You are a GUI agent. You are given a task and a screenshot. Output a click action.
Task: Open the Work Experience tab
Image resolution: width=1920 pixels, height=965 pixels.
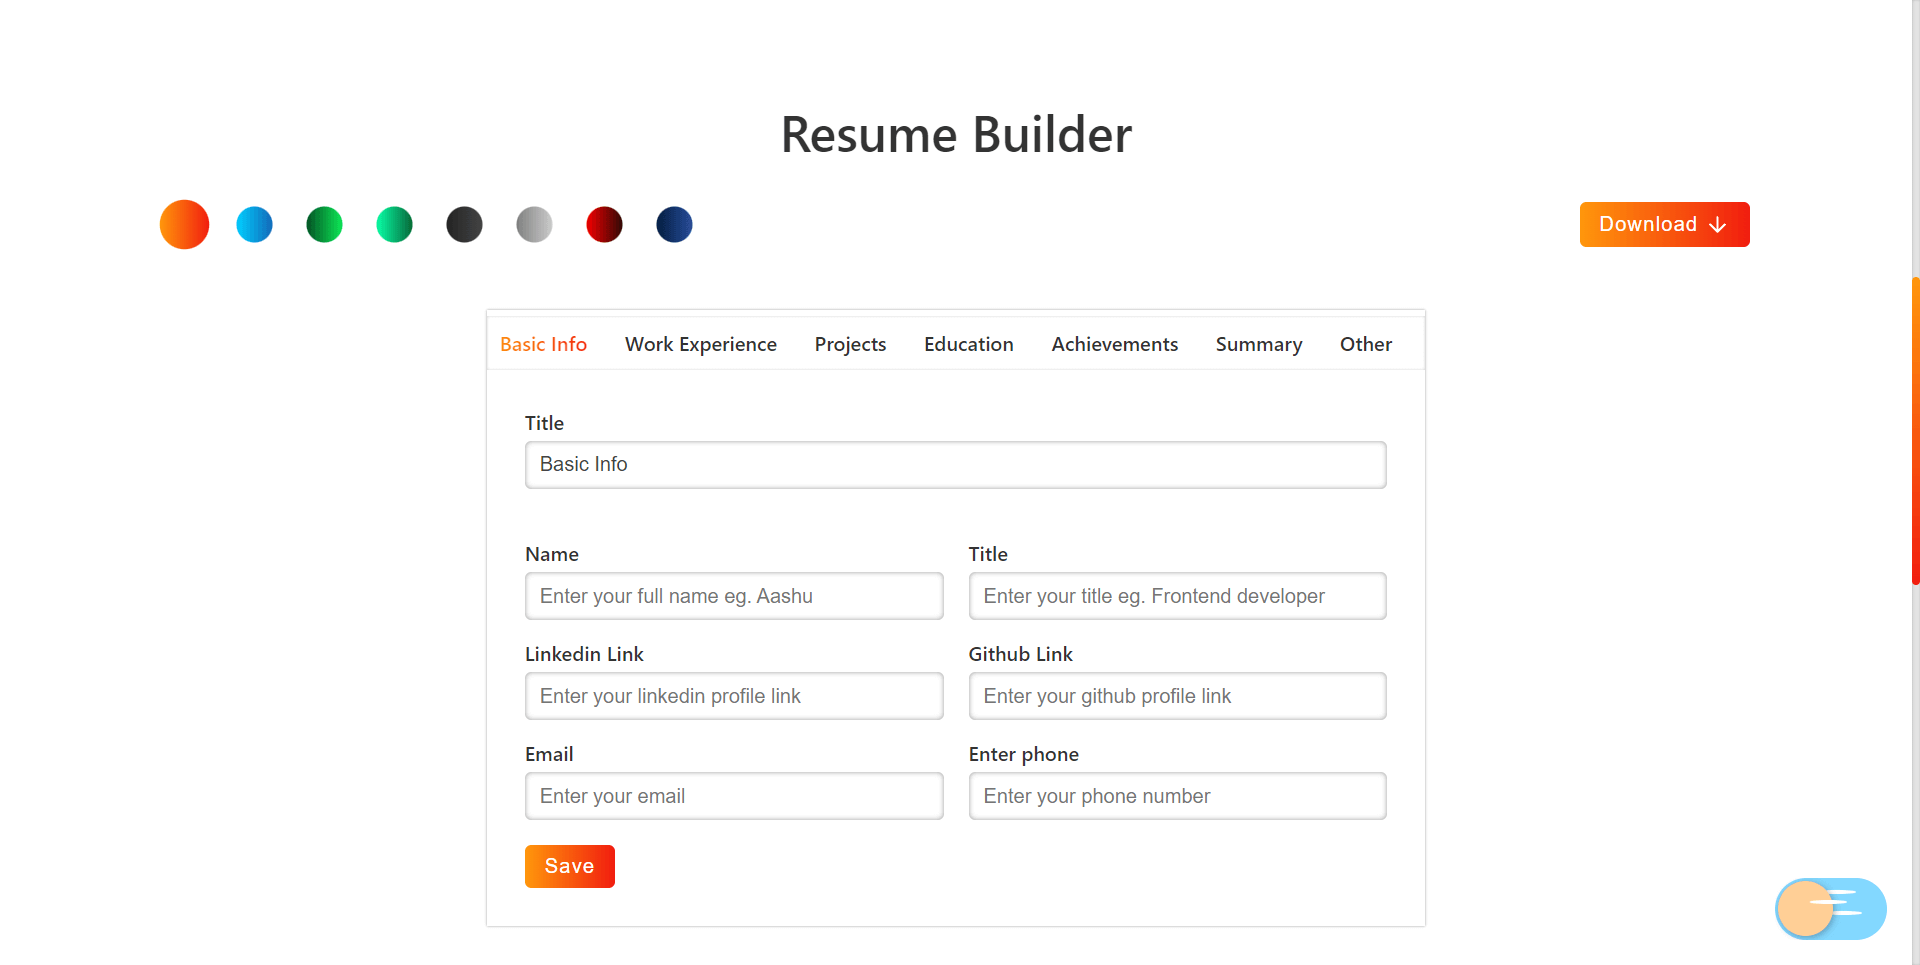(700, 344)
